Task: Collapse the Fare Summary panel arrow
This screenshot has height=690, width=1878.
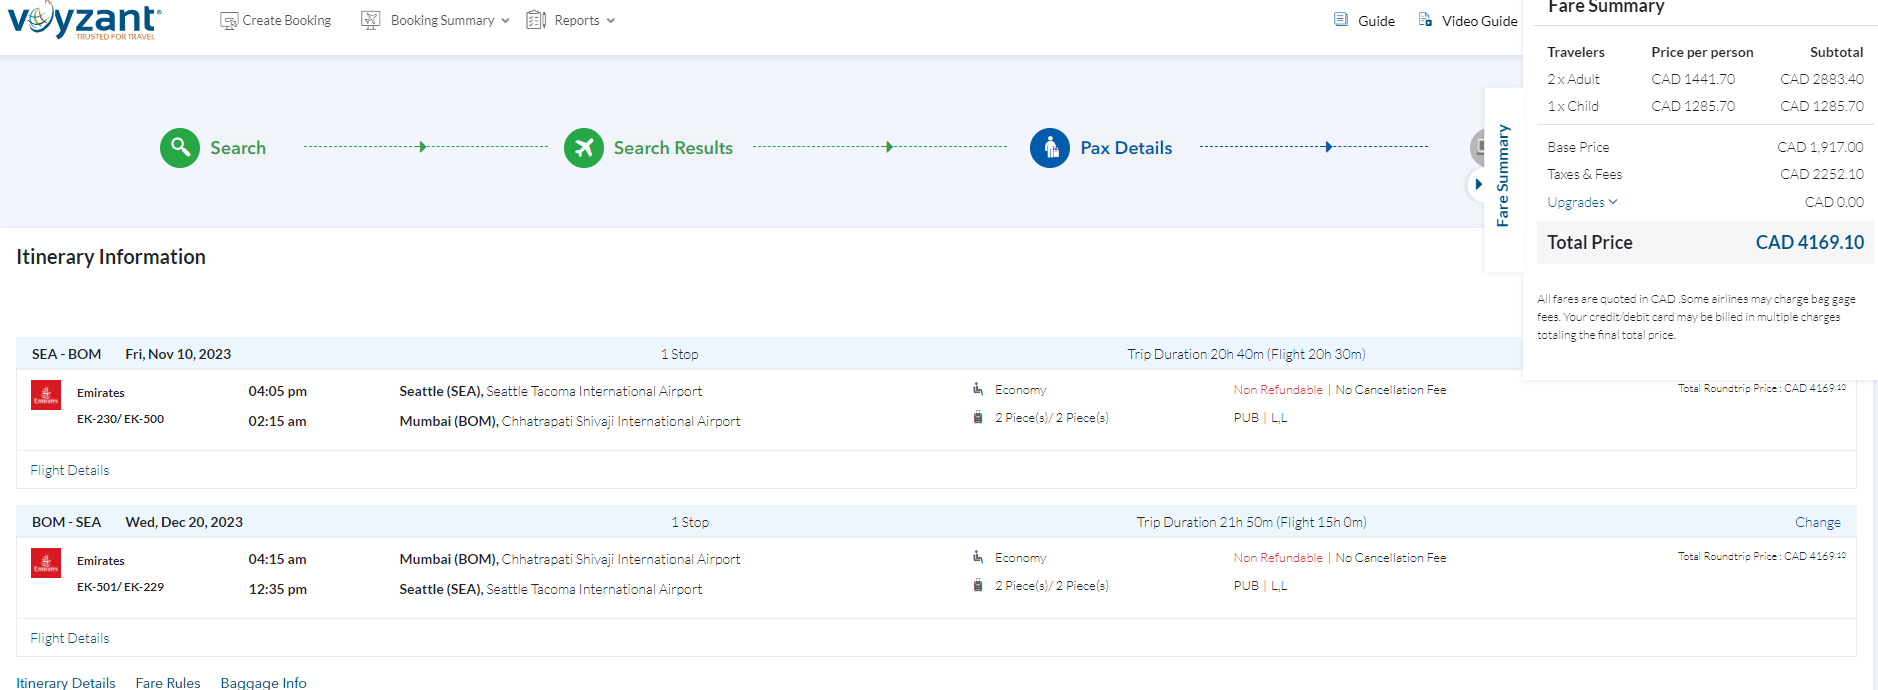Action: (1478, 184)
